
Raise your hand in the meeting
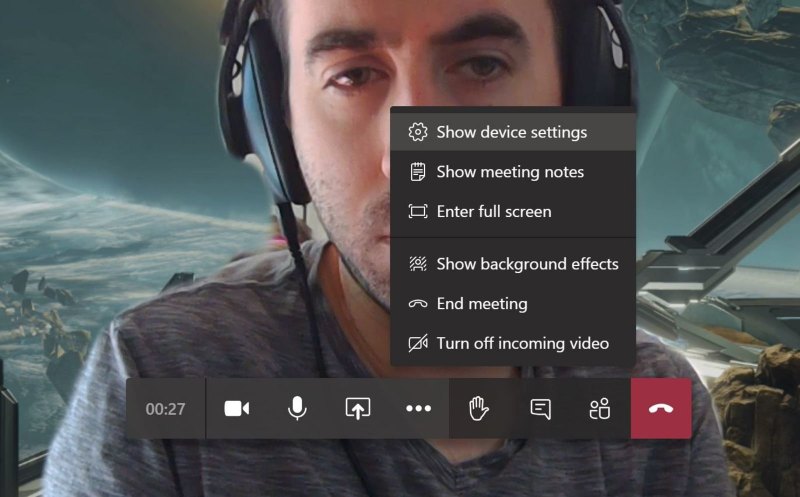click(479, 408)
